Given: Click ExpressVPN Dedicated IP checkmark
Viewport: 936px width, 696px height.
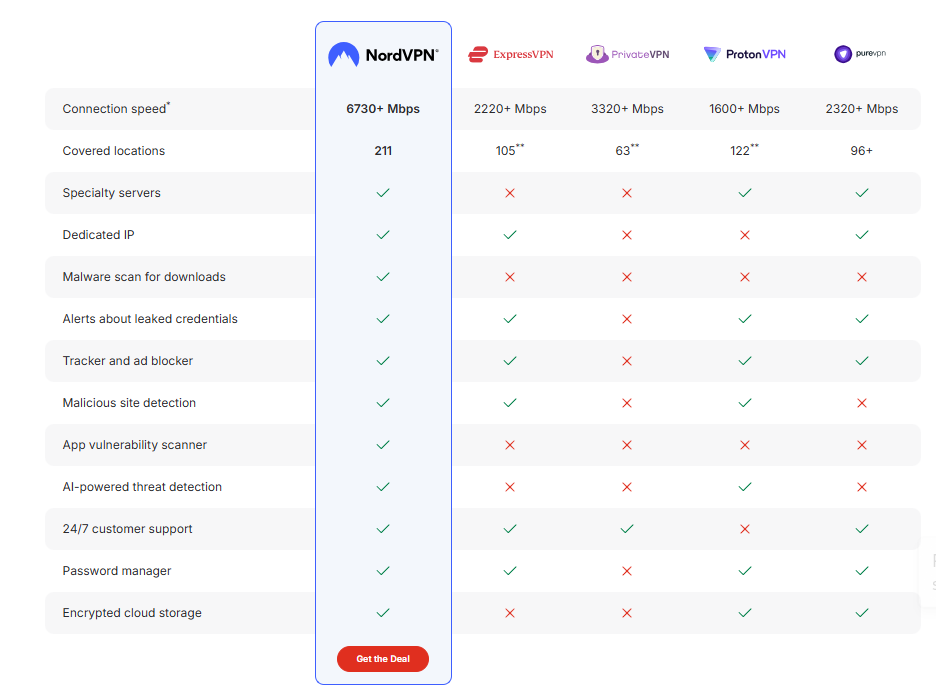Looking at the screenshot, I should (x=510, y=235).
